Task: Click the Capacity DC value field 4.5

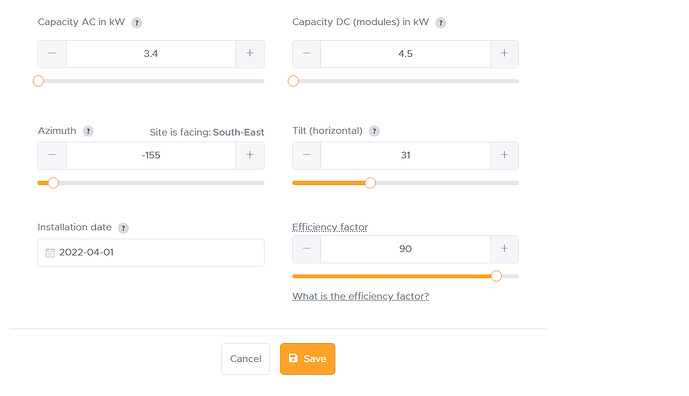Action: pos(405,54)
